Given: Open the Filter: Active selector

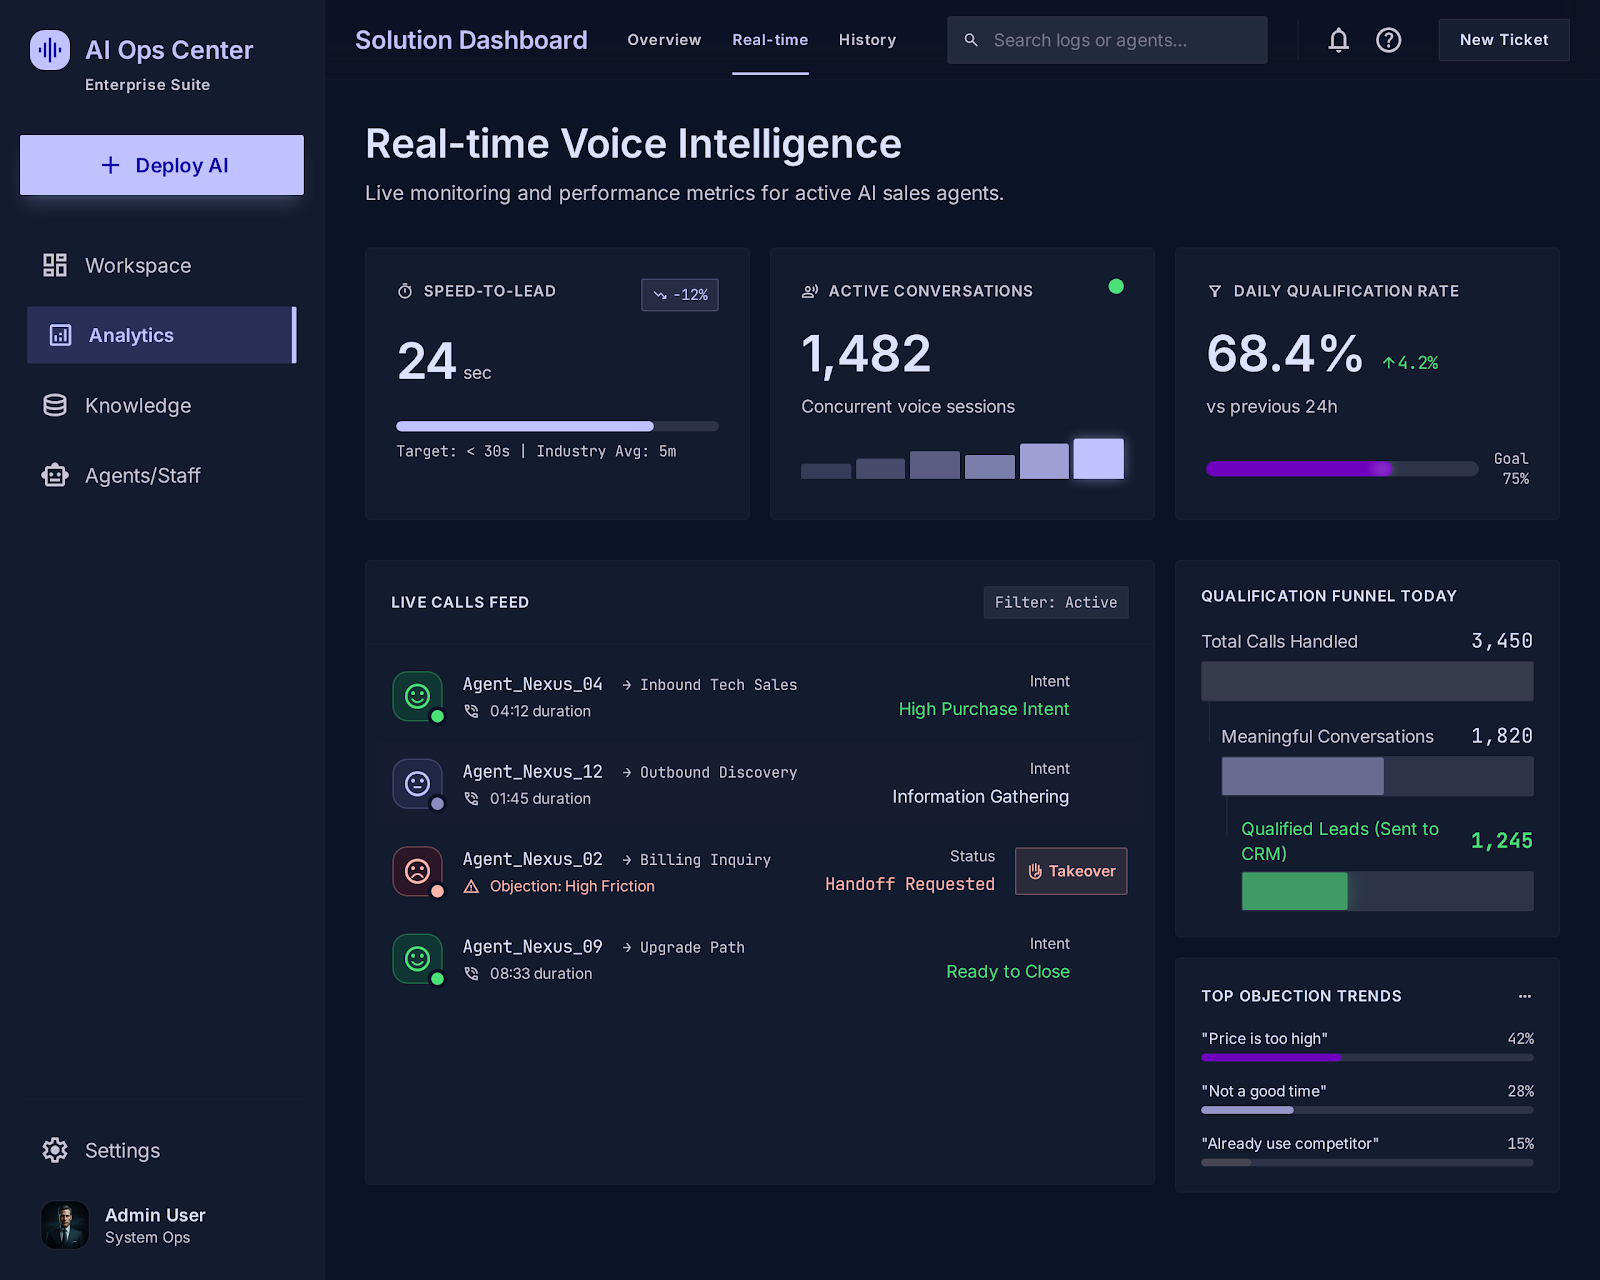Looking at the screenshot, I should [1056, 602].
